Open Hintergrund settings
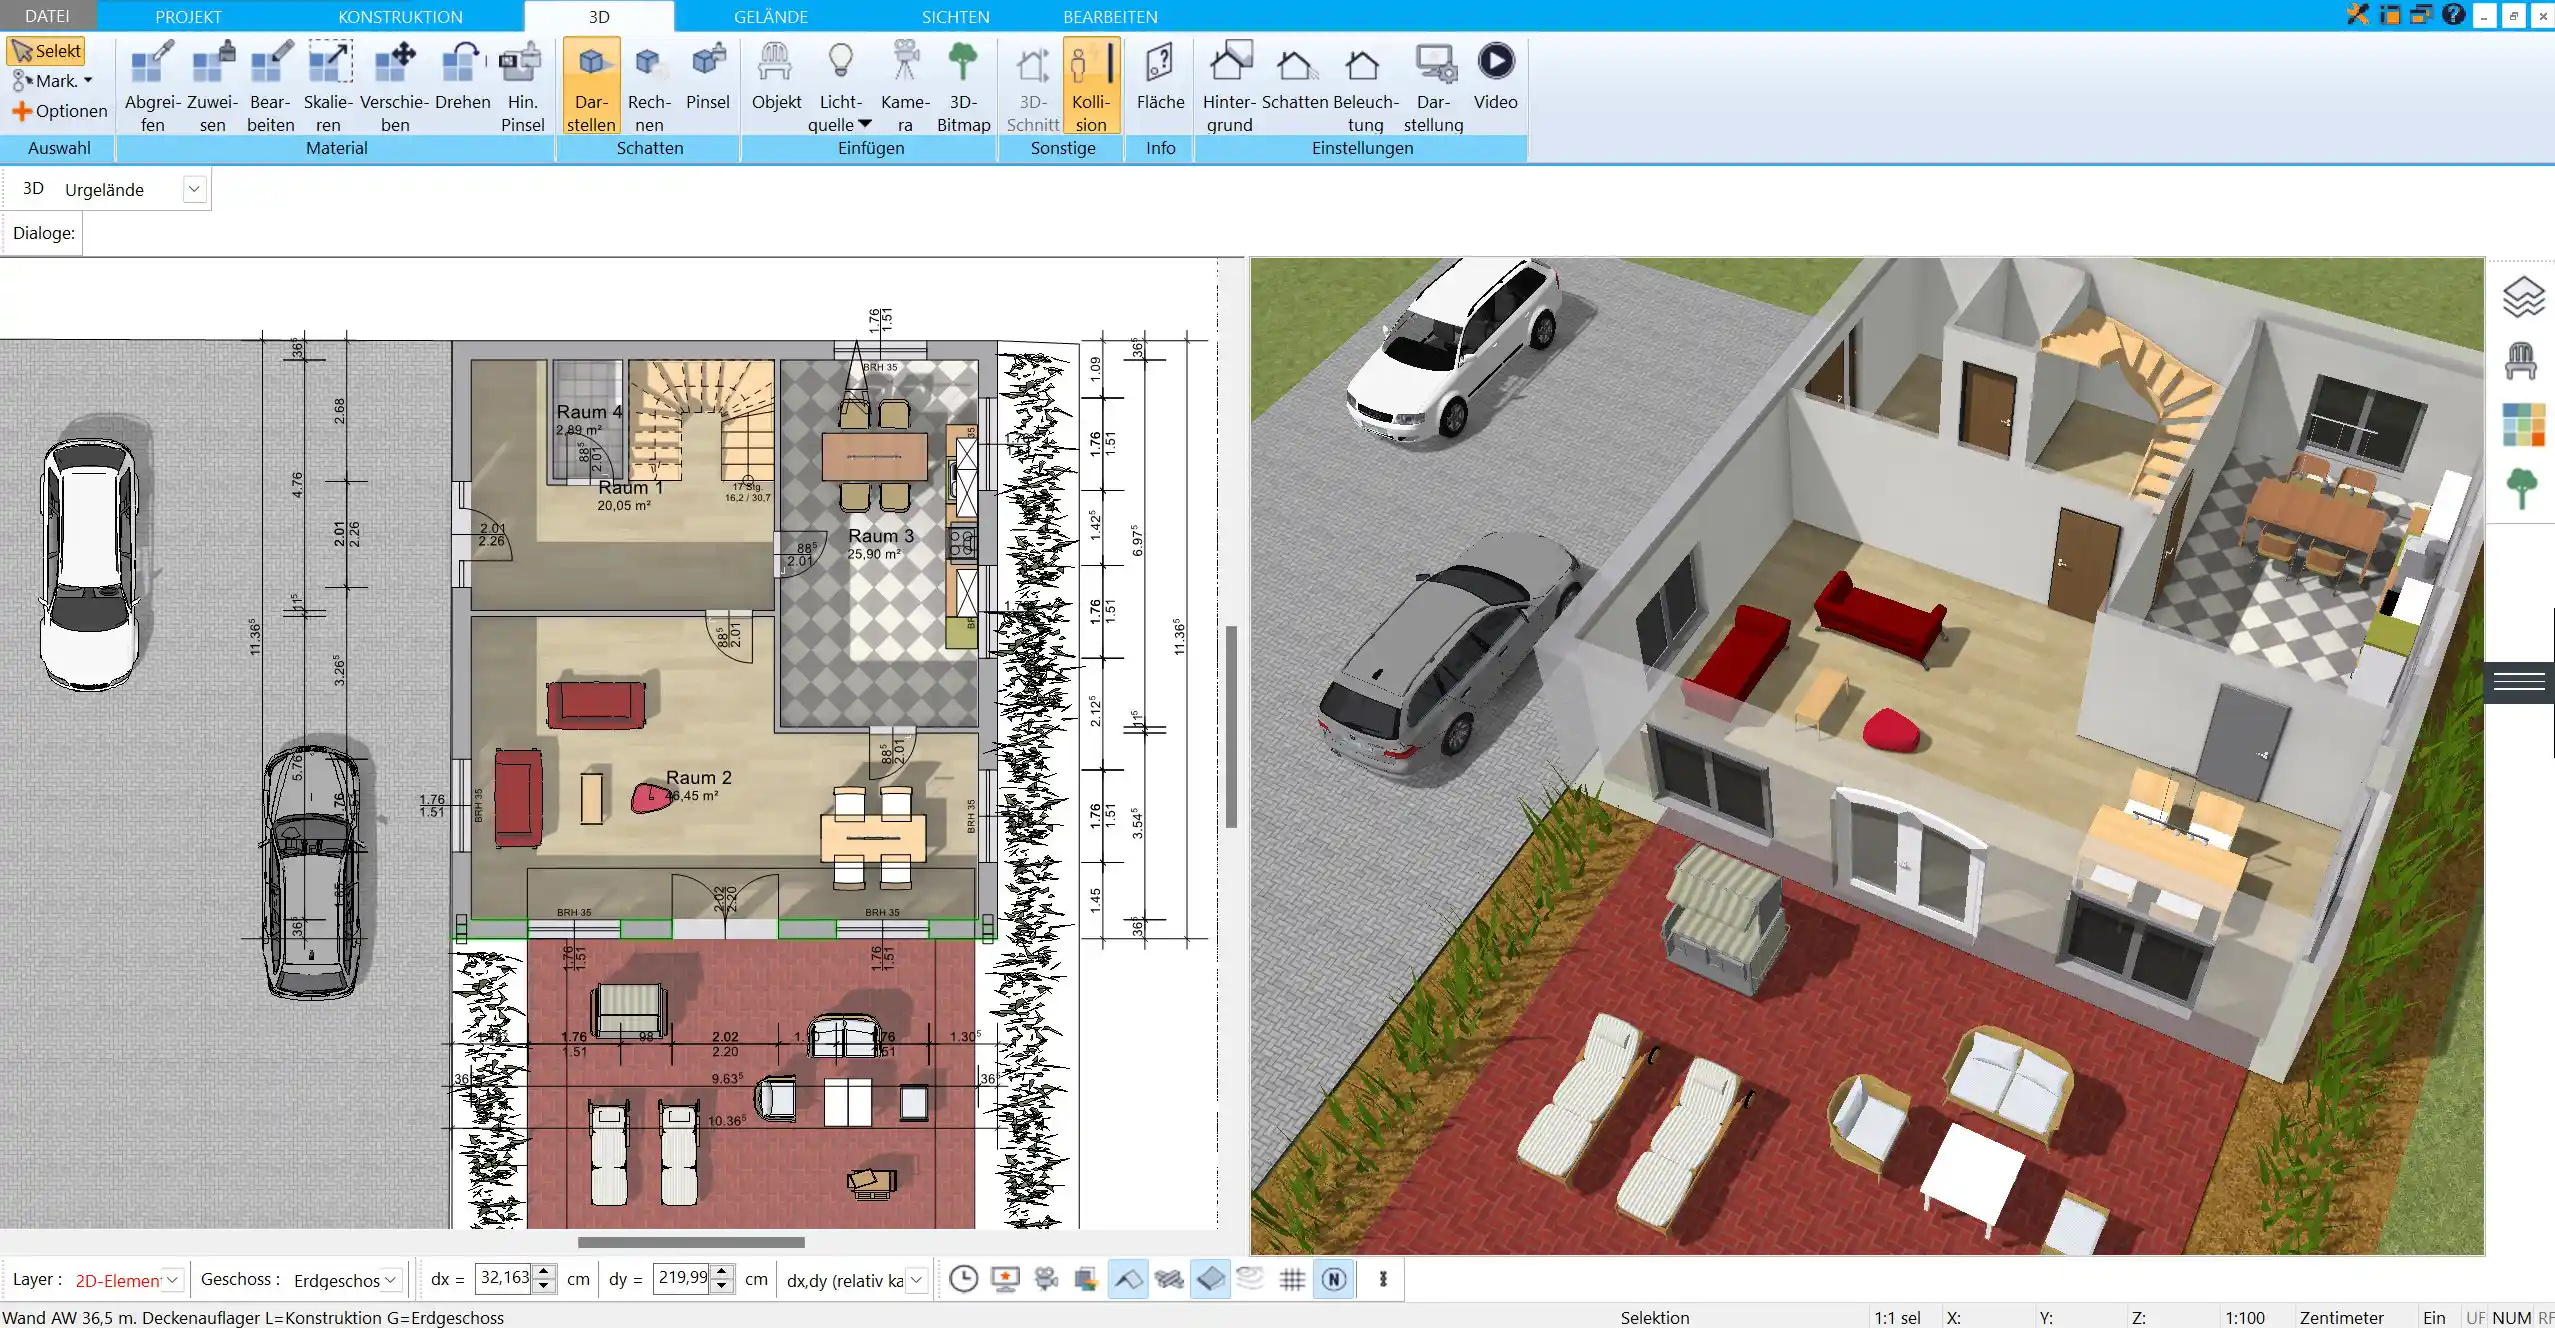The width and height of the screenshot is (2555, 1328). (1229, 86)
